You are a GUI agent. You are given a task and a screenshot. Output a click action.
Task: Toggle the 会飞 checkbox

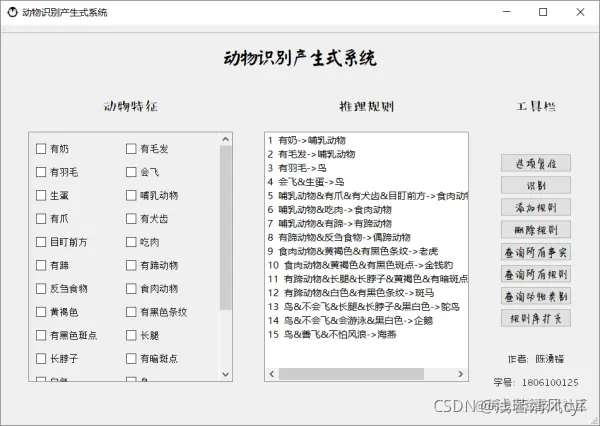[x=131, y=172]
